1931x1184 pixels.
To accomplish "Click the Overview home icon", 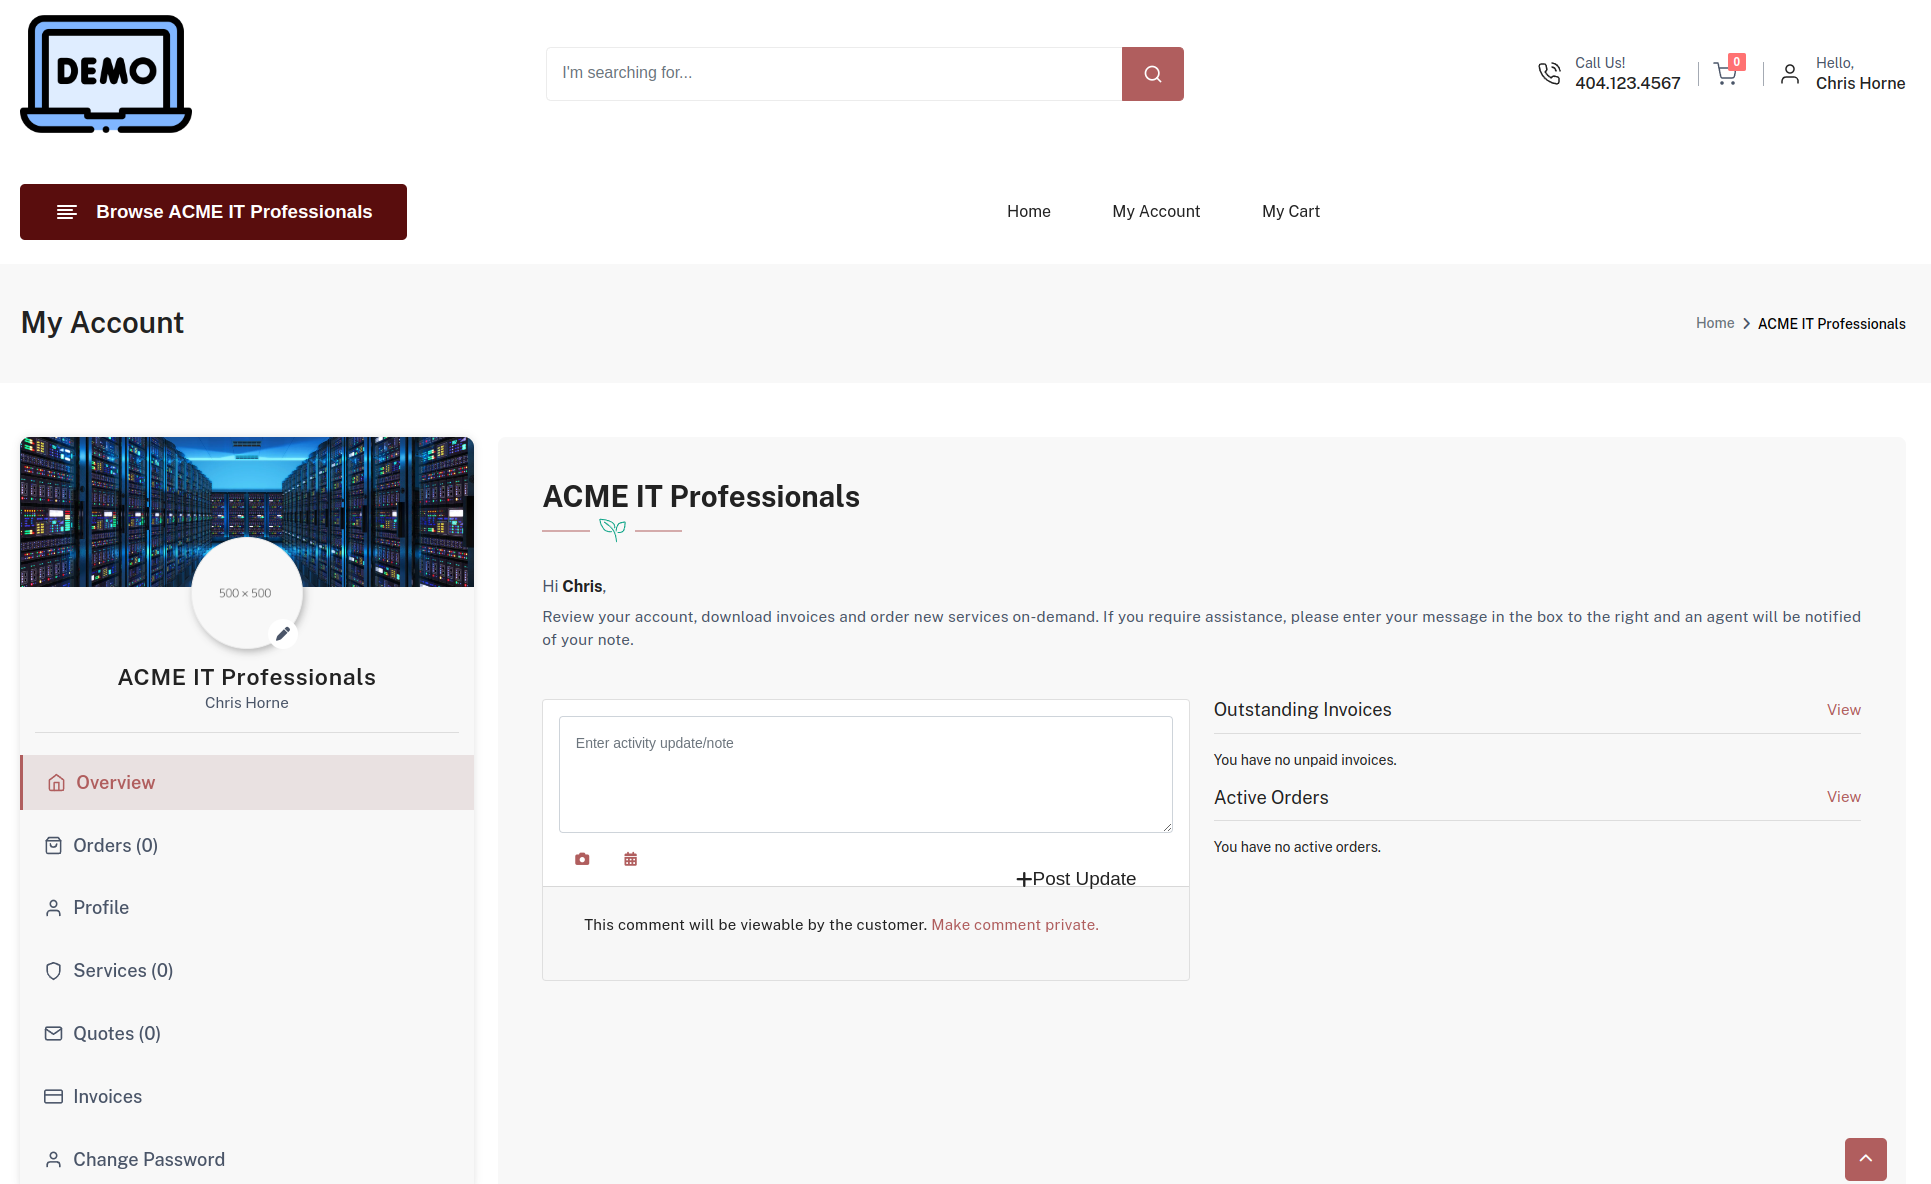I will [57, 783].
